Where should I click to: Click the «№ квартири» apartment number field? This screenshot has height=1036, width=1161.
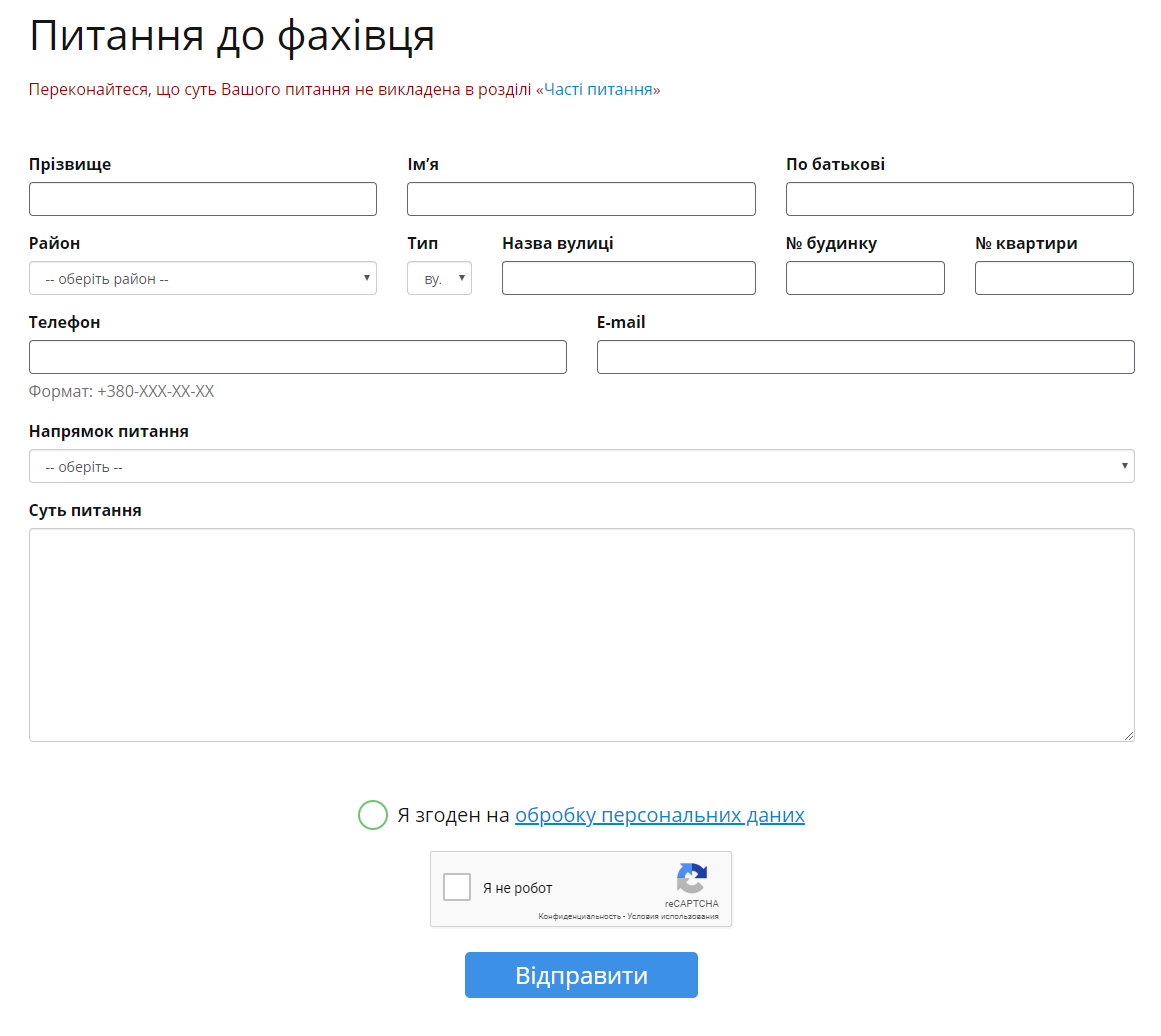[x=1053, y=277]
